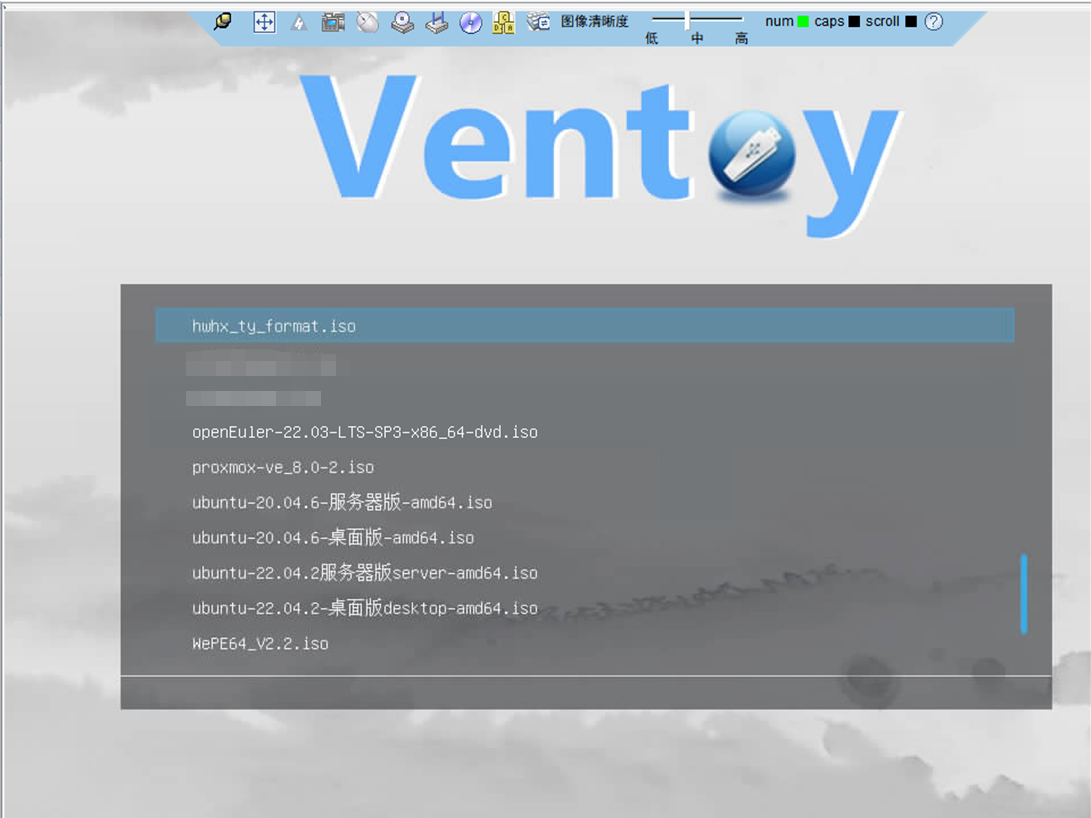The image size is (1091, 818).
Task: Open the help question mark icon
Action: click(x=934, y=21)
